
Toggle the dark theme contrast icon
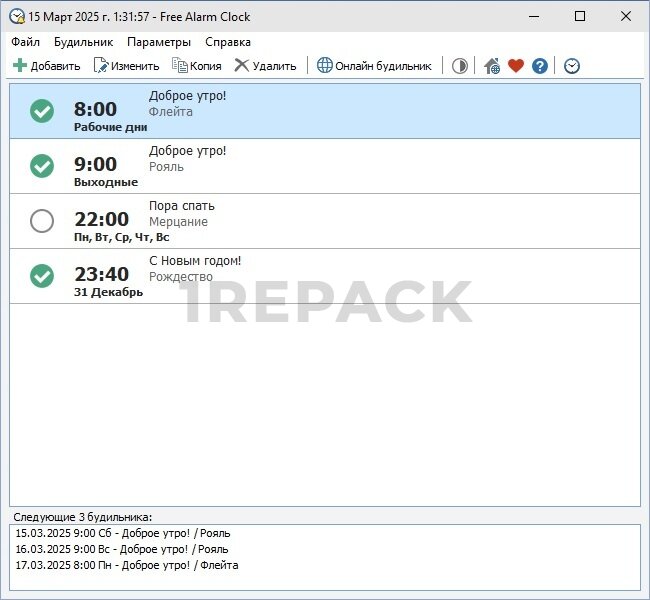click(x=460, y=66)
